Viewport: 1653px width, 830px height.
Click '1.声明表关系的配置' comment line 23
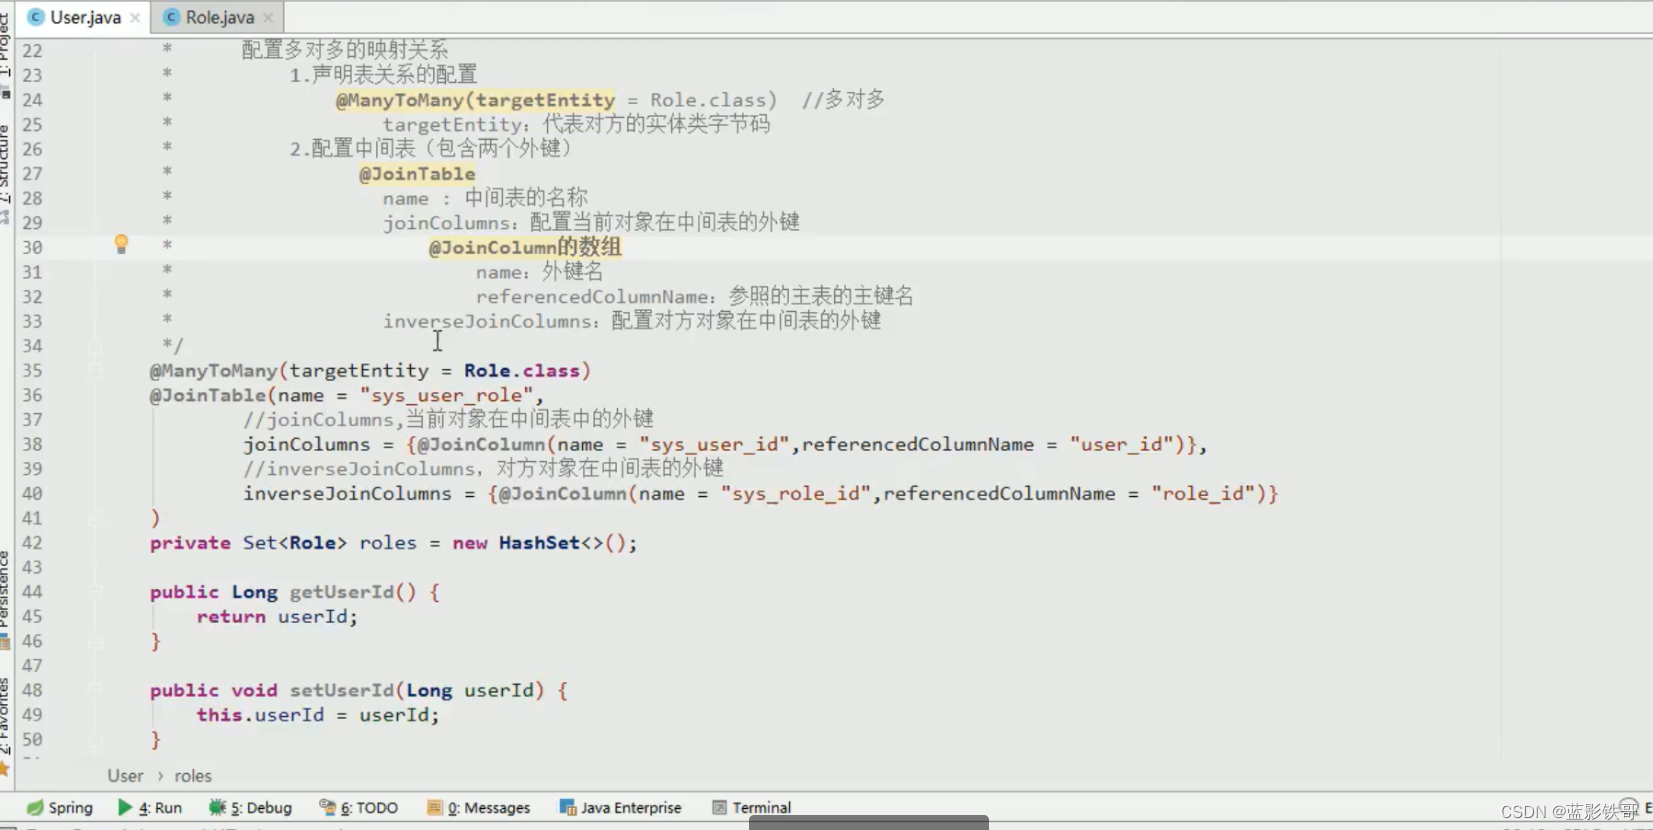pyautogui.click(x=383, y=75)
